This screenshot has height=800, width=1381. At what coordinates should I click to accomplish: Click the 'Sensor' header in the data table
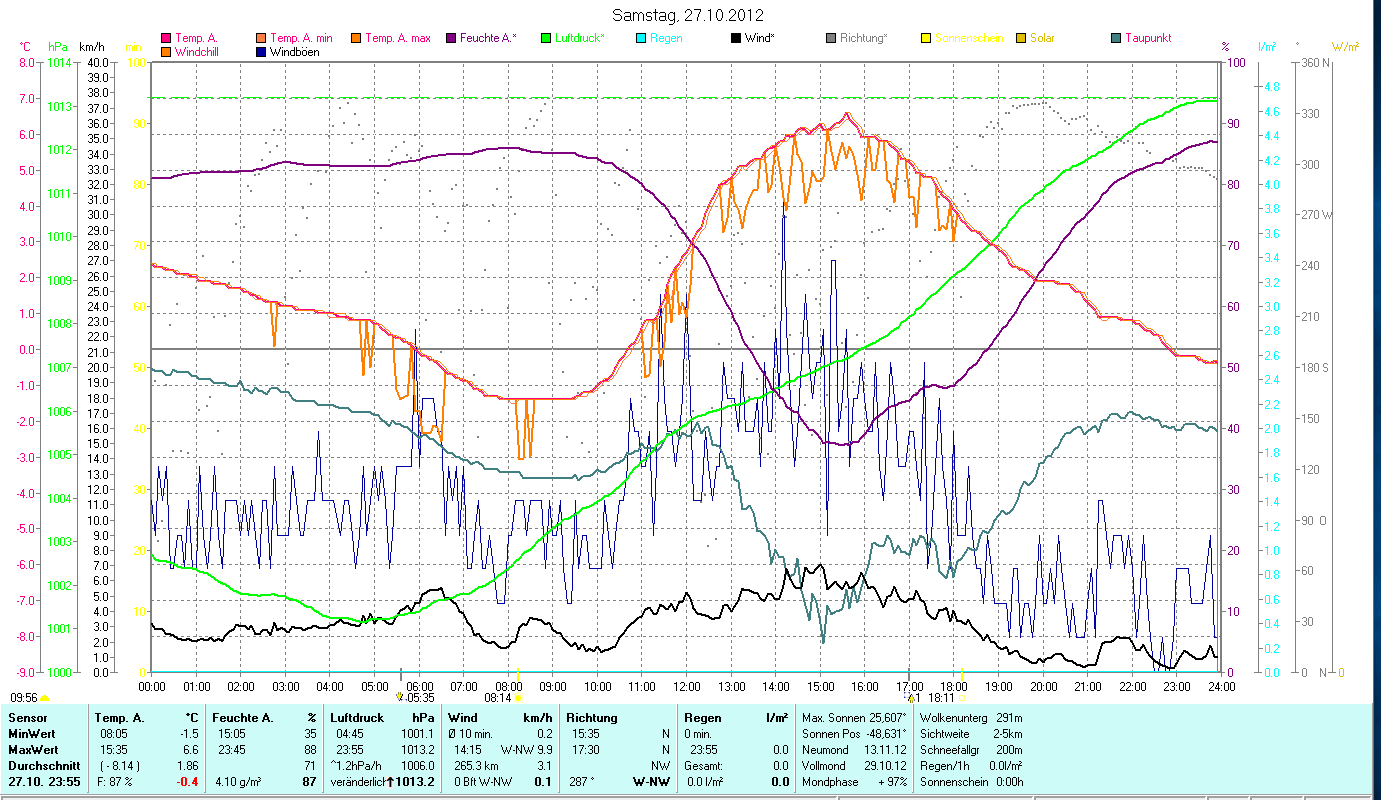pyautogui.click(x=27, y=718)
